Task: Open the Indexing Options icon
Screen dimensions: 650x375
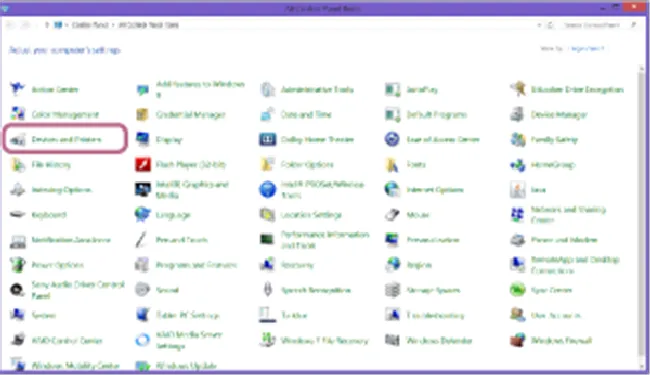Action: point(17,190)
